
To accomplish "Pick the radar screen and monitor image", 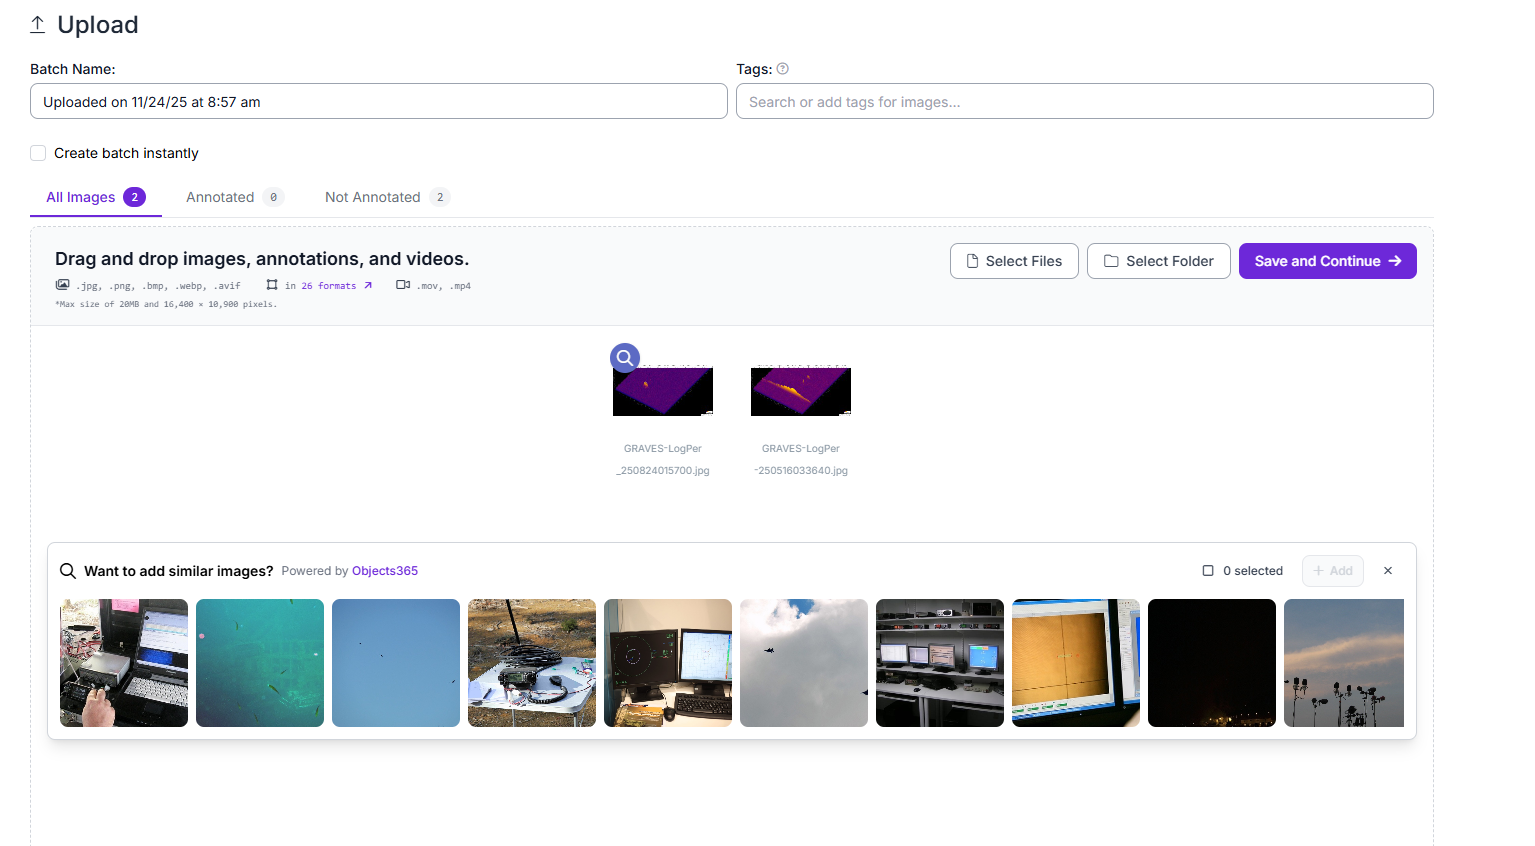I will [668, 663].
